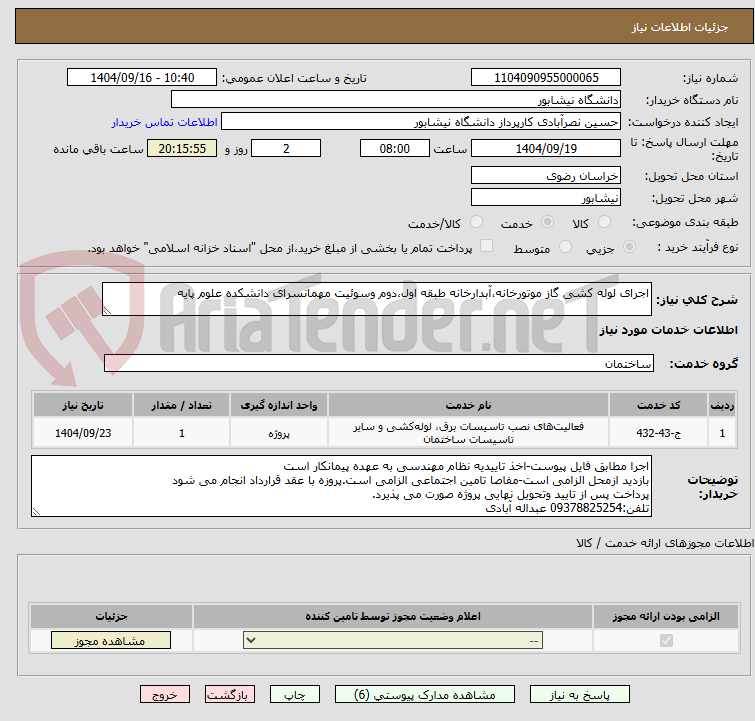
Task: Select the جزیی purchase type radio
Action: point(629,247)
